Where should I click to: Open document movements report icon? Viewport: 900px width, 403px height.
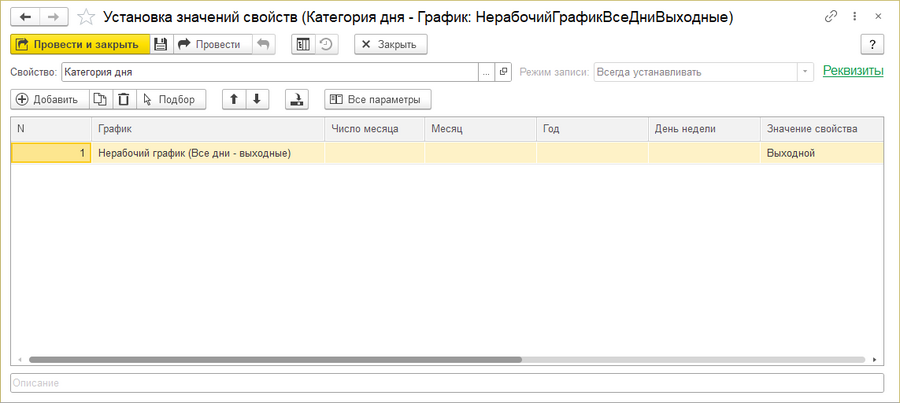coord(303,44)
